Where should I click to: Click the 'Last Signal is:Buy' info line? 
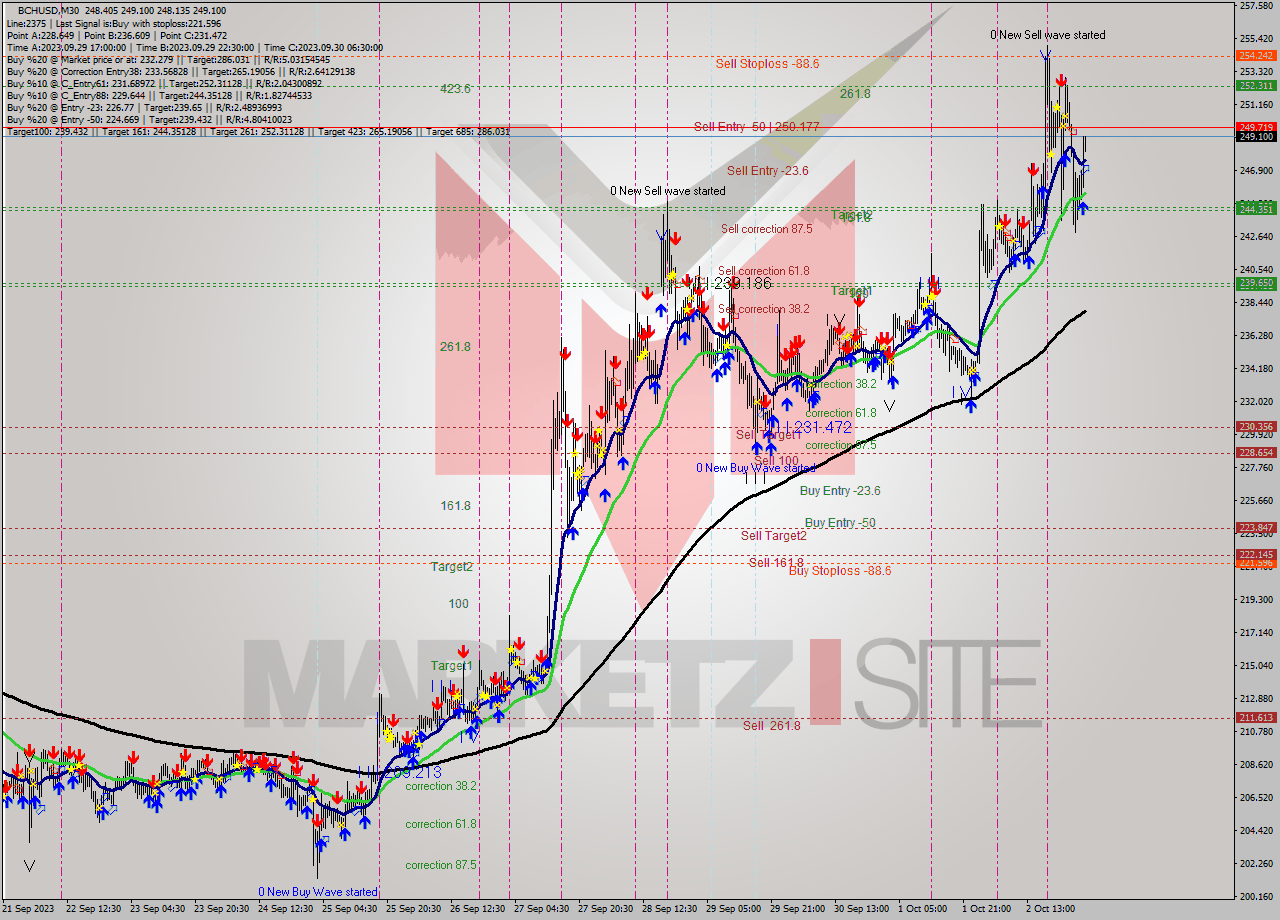114,23
